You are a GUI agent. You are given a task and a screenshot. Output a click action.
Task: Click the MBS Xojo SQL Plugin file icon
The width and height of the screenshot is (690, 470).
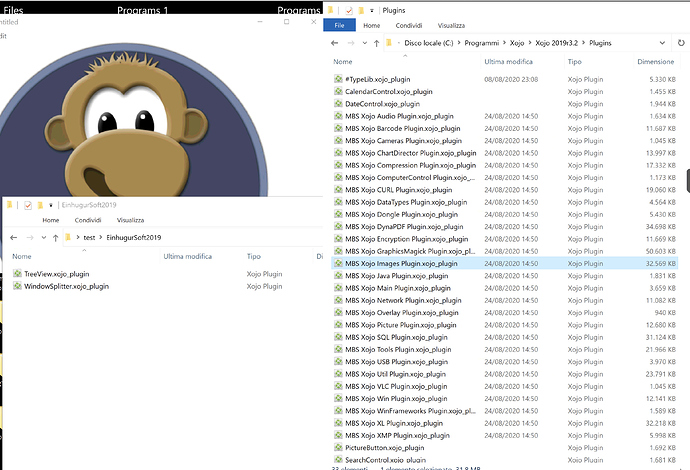[338, 337]
